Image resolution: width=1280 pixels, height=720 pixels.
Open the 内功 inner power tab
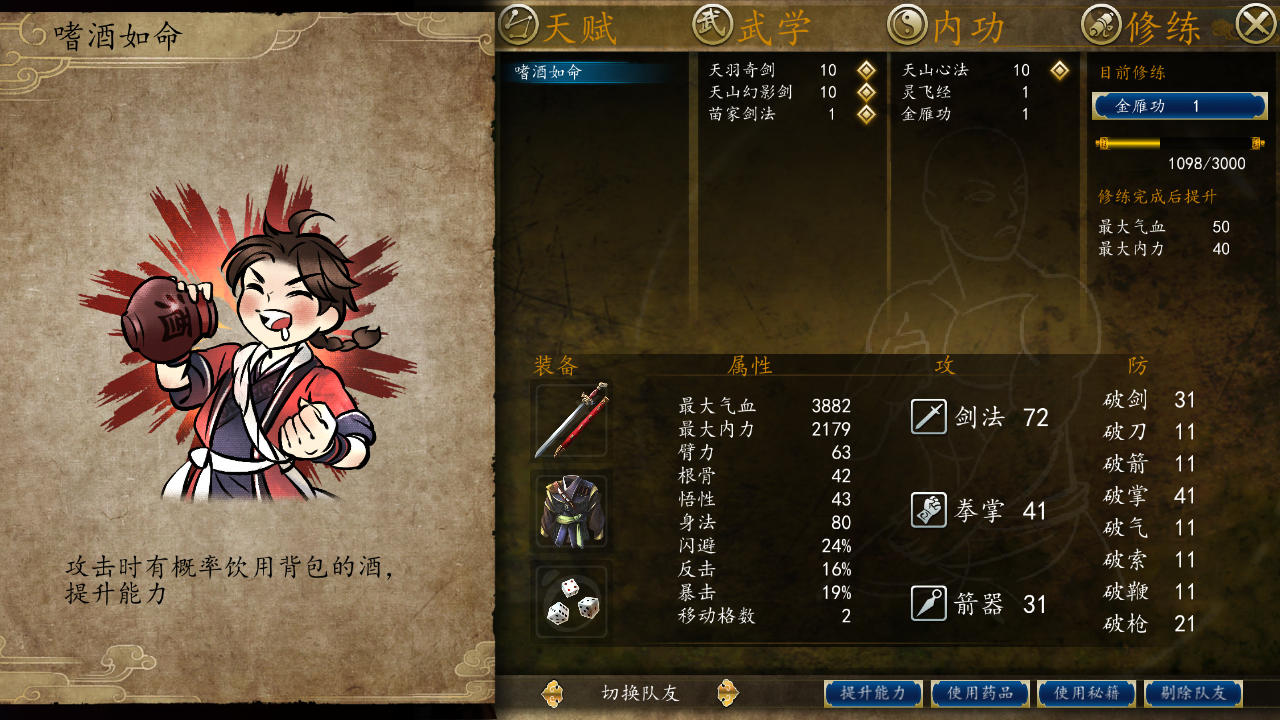click(x=946, y=25)
